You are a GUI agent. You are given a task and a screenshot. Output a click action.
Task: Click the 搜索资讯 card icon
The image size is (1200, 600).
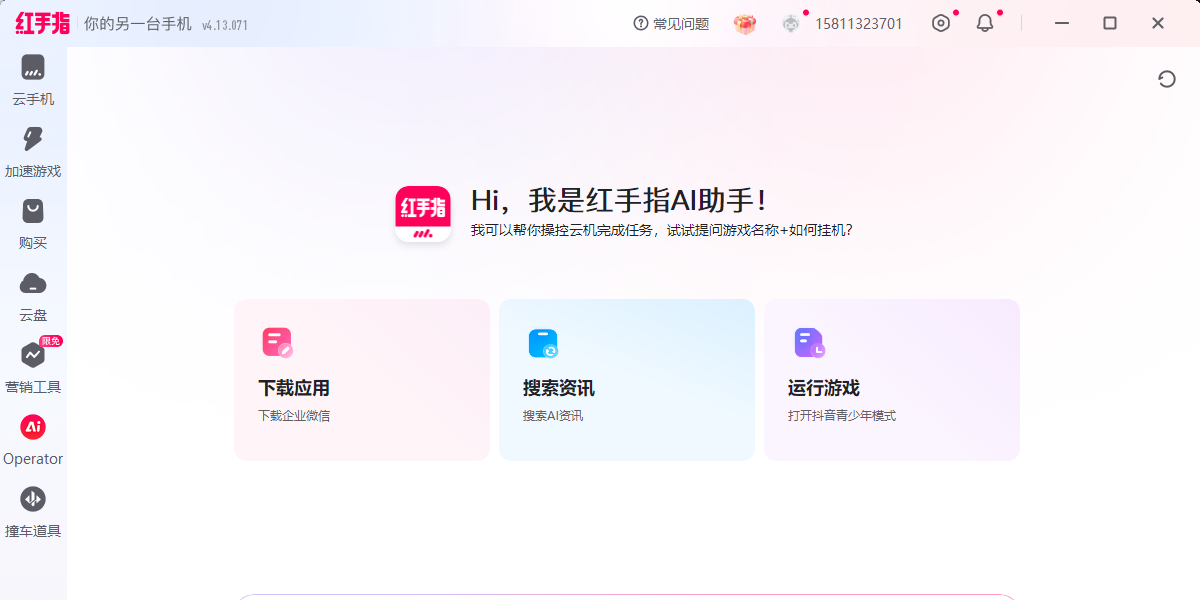(543, 343)
